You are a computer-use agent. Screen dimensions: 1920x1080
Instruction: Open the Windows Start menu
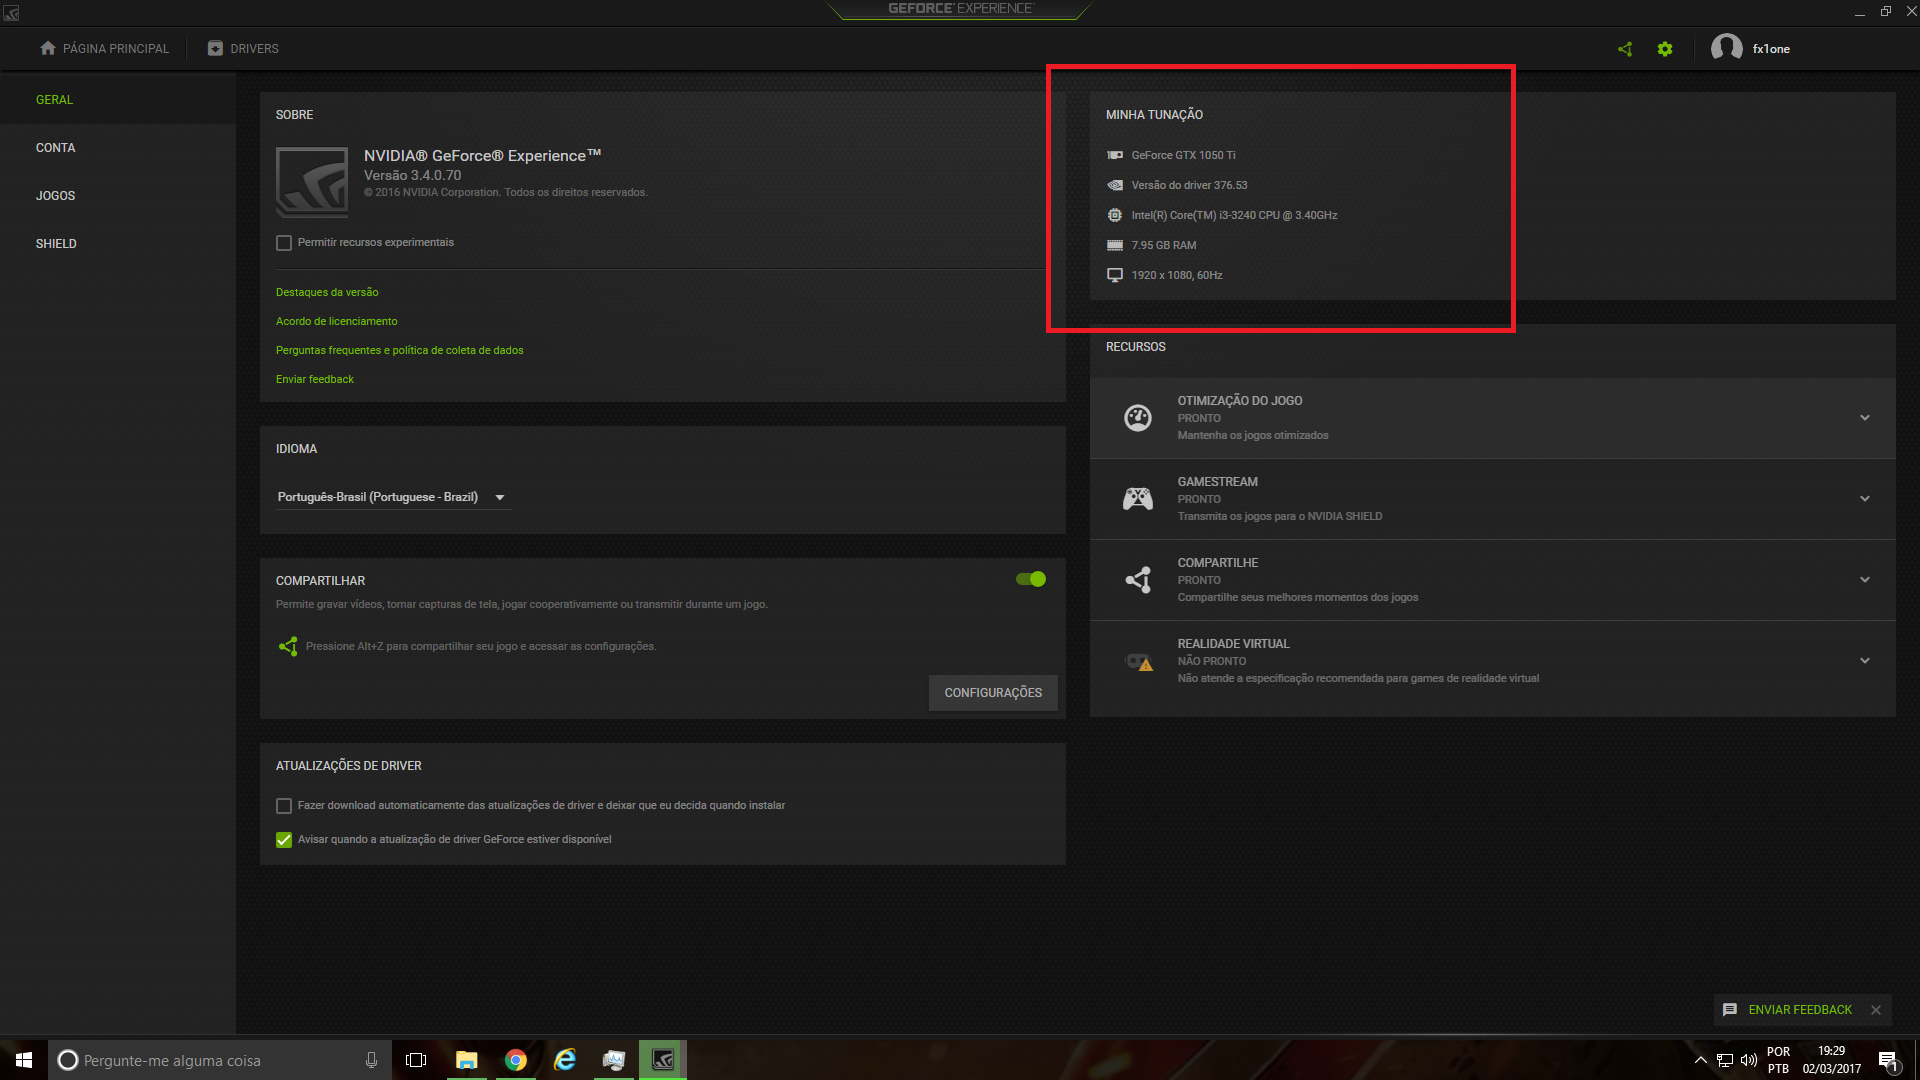pyautogui.click(x=24, y=1060)
